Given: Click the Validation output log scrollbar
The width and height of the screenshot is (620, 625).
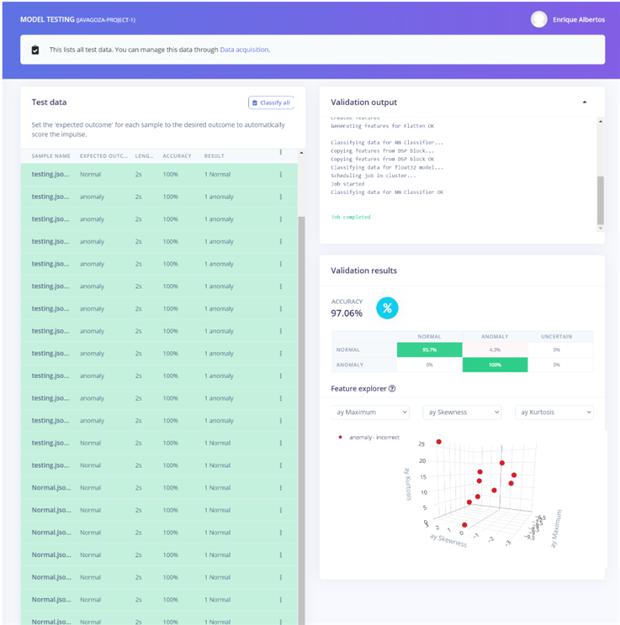Looking at the screenshot, I should (600, 200).
